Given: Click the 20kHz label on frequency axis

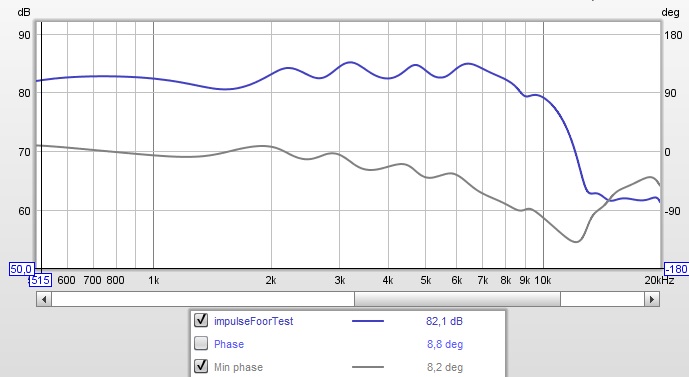Looking at the screenshot, I should [659, 280].
